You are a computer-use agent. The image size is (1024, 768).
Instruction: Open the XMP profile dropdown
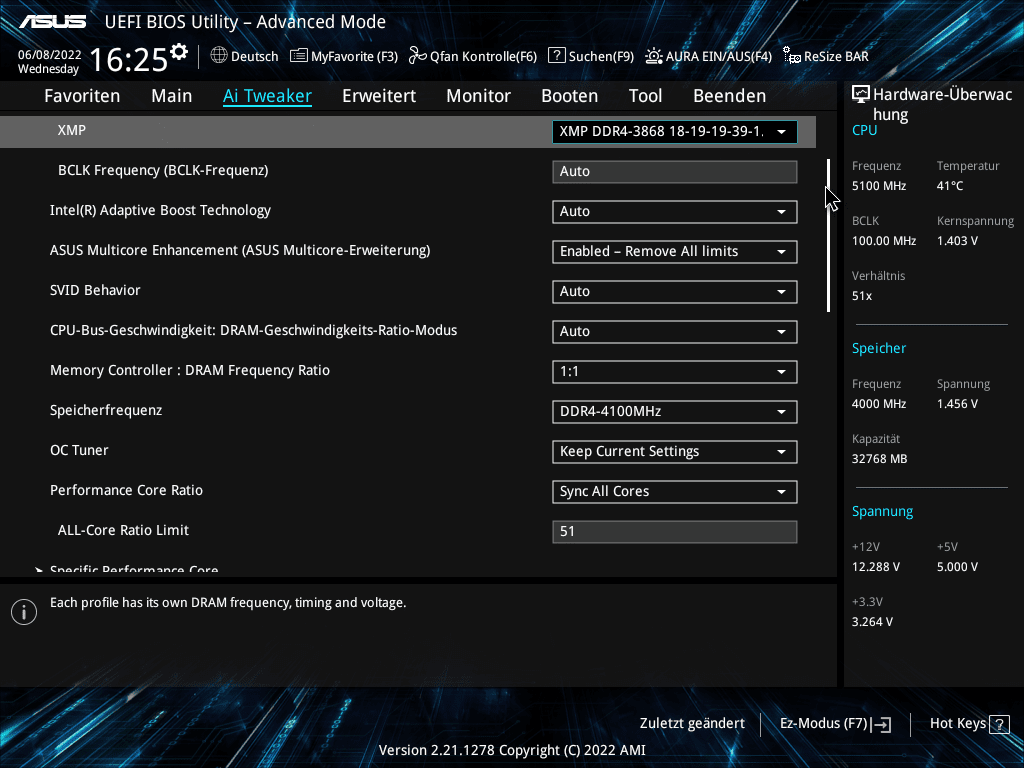tap(675, 131)
